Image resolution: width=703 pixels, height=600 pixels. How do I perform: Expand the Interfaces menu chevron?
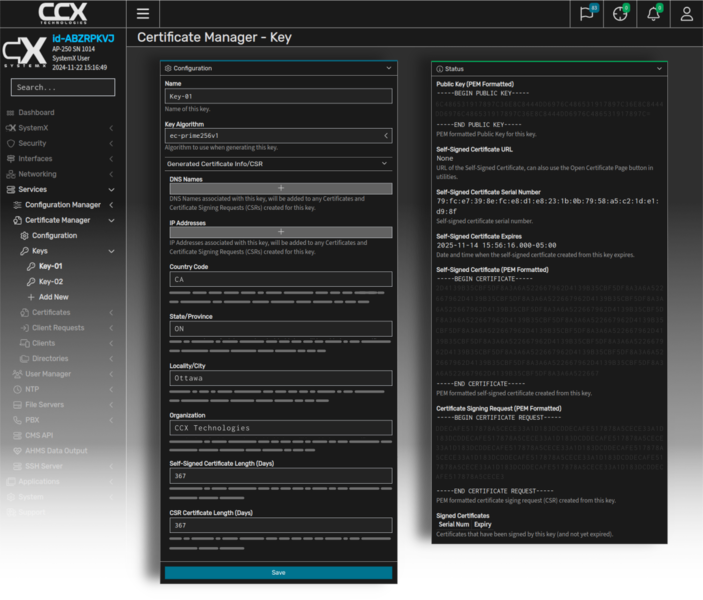[111, 159]
